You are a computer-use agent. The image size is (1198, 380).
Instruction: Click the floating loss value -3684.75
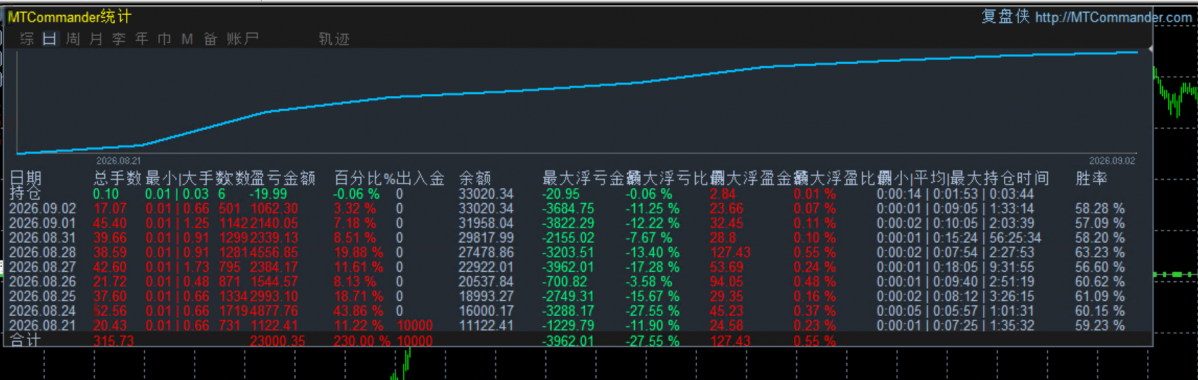pyautogui.click(x=568, y=208)
